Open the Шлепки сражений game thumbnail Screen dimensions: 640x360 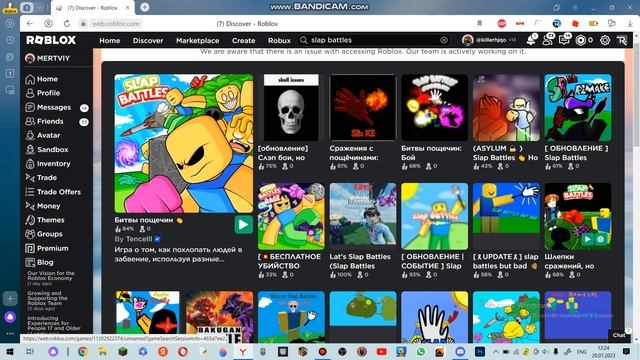[578, 216]
